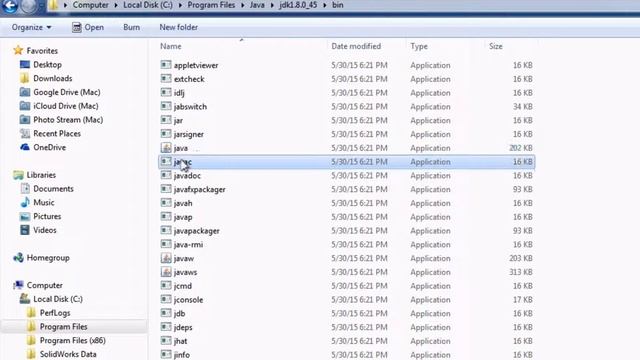Image resolution: width=640 pixels, height=360 pixels.
Task: Select the jabswitch file icon
Action: (x=166, y=106)
